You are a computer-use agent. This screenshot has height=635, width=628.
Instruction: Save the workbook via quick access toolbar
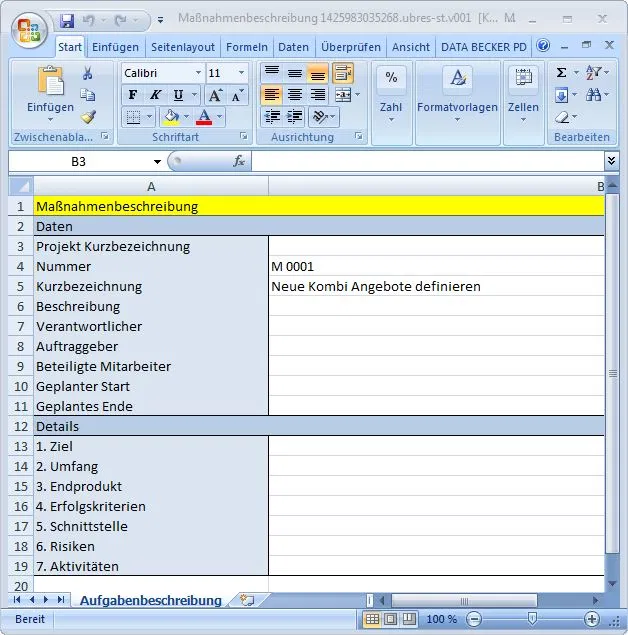click(x=67, y=20)
